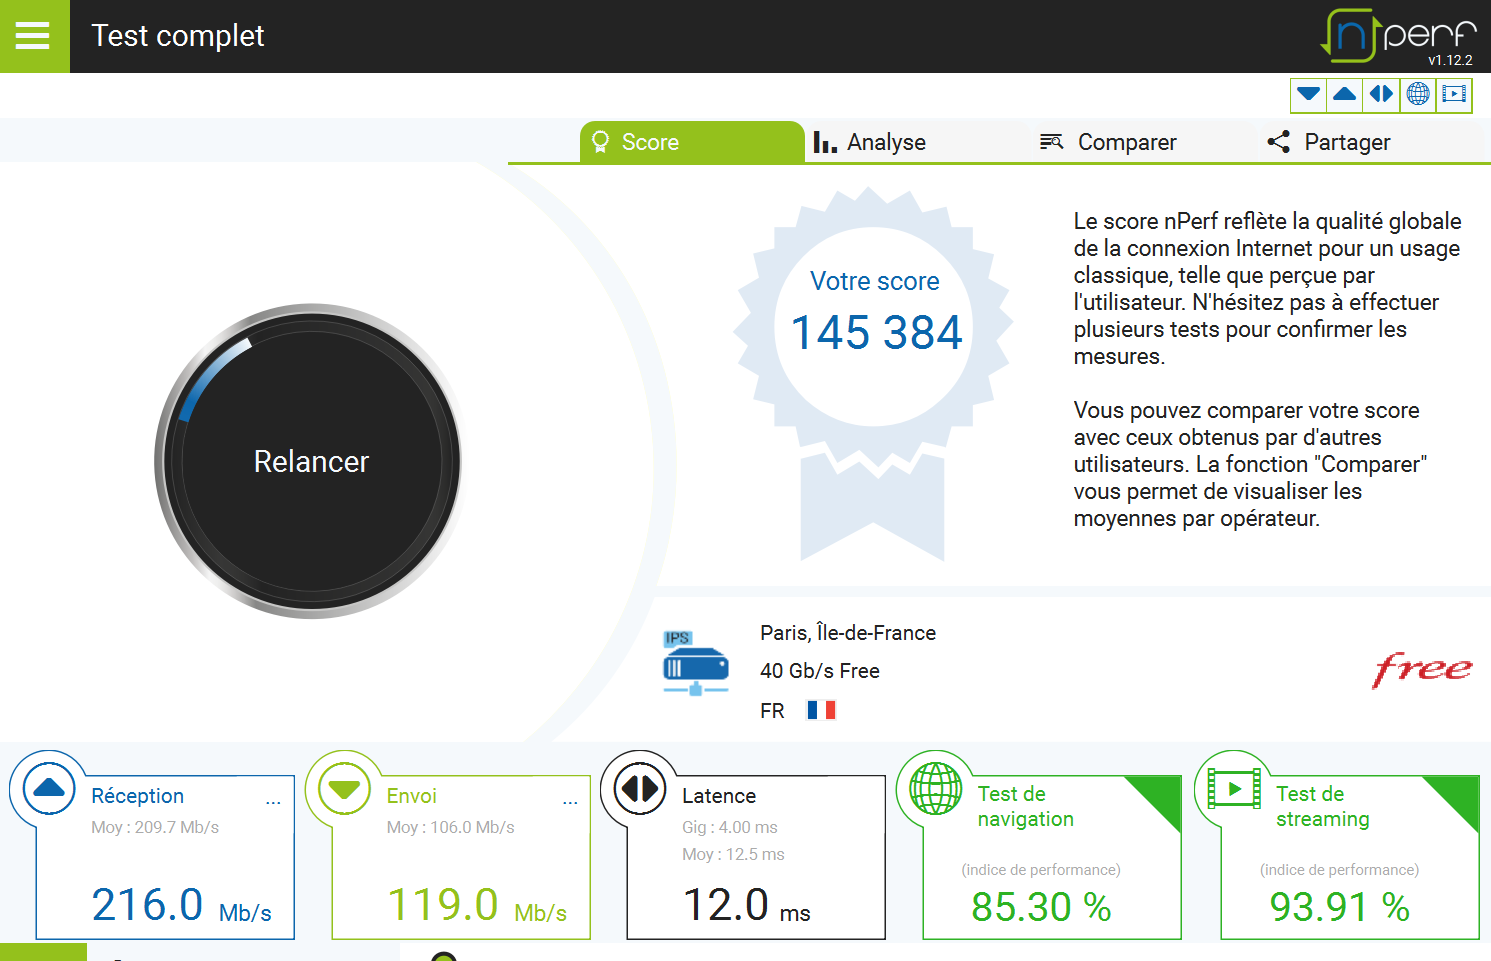Click the 85.30 % navigation performance value
The image size is (1491, 961).
[x=1041, y=907]
